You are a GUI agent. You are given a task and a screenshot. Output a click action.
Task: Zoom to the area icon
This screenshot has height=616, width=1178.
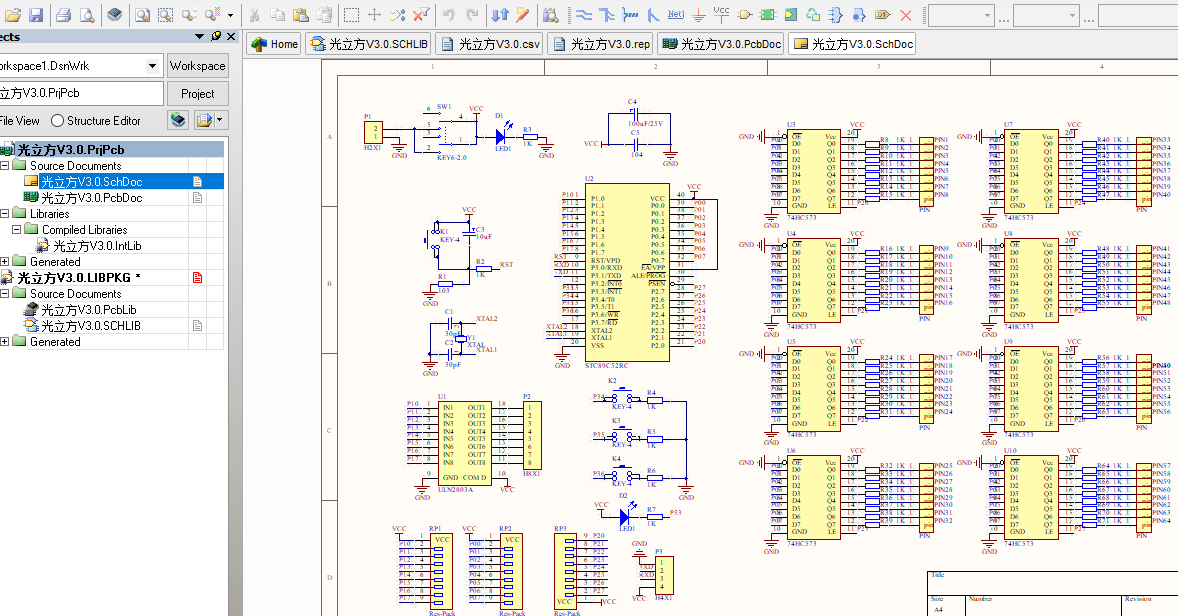coord(165,14)
